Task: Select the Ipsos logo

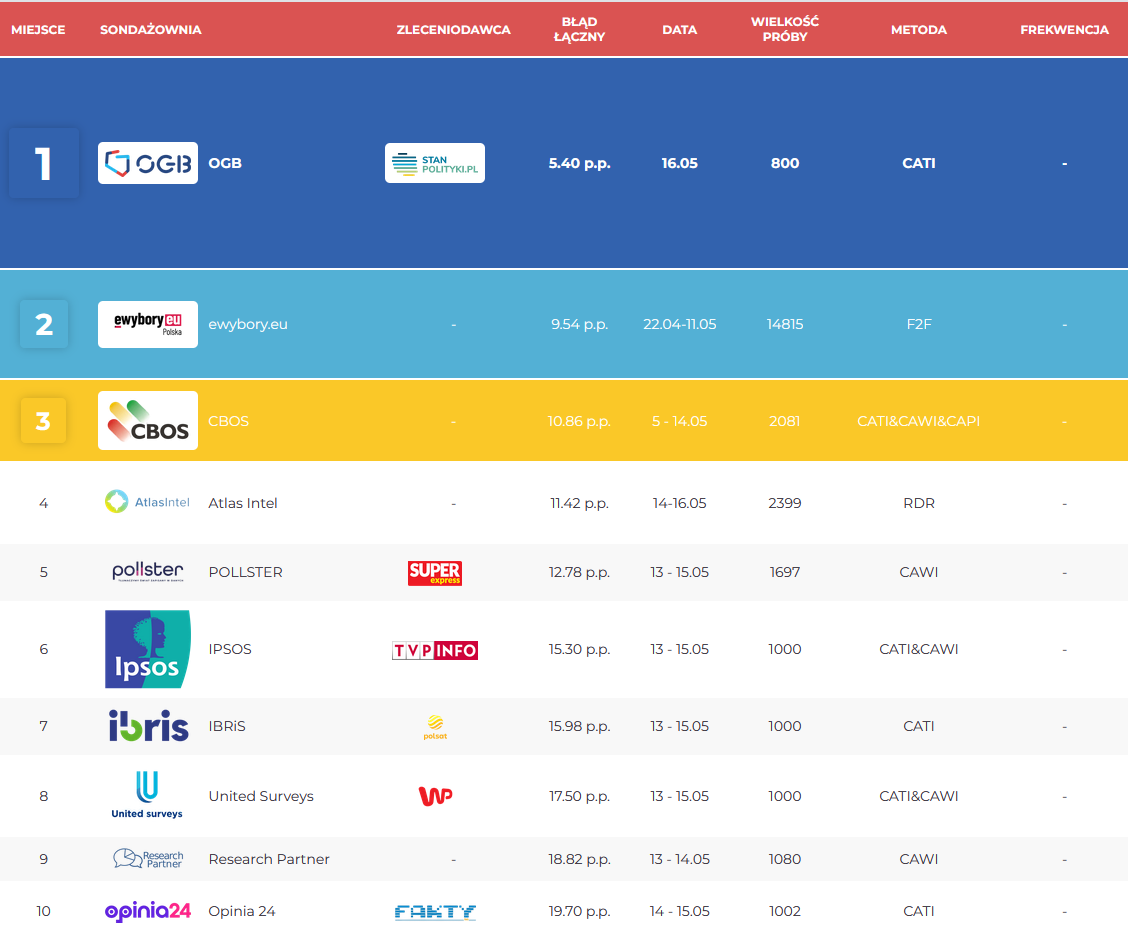Action: pos(147,649)
